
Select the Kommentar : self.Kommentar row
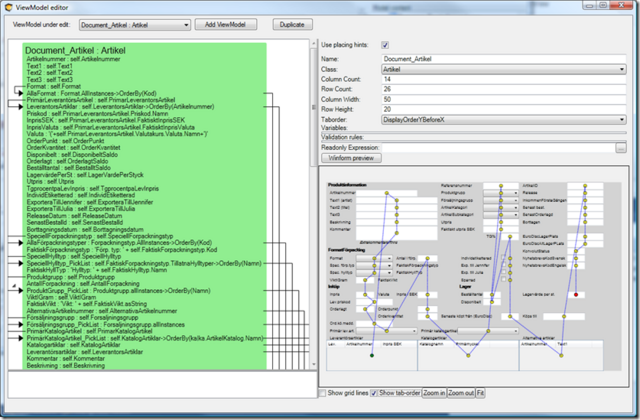(66, 359)
